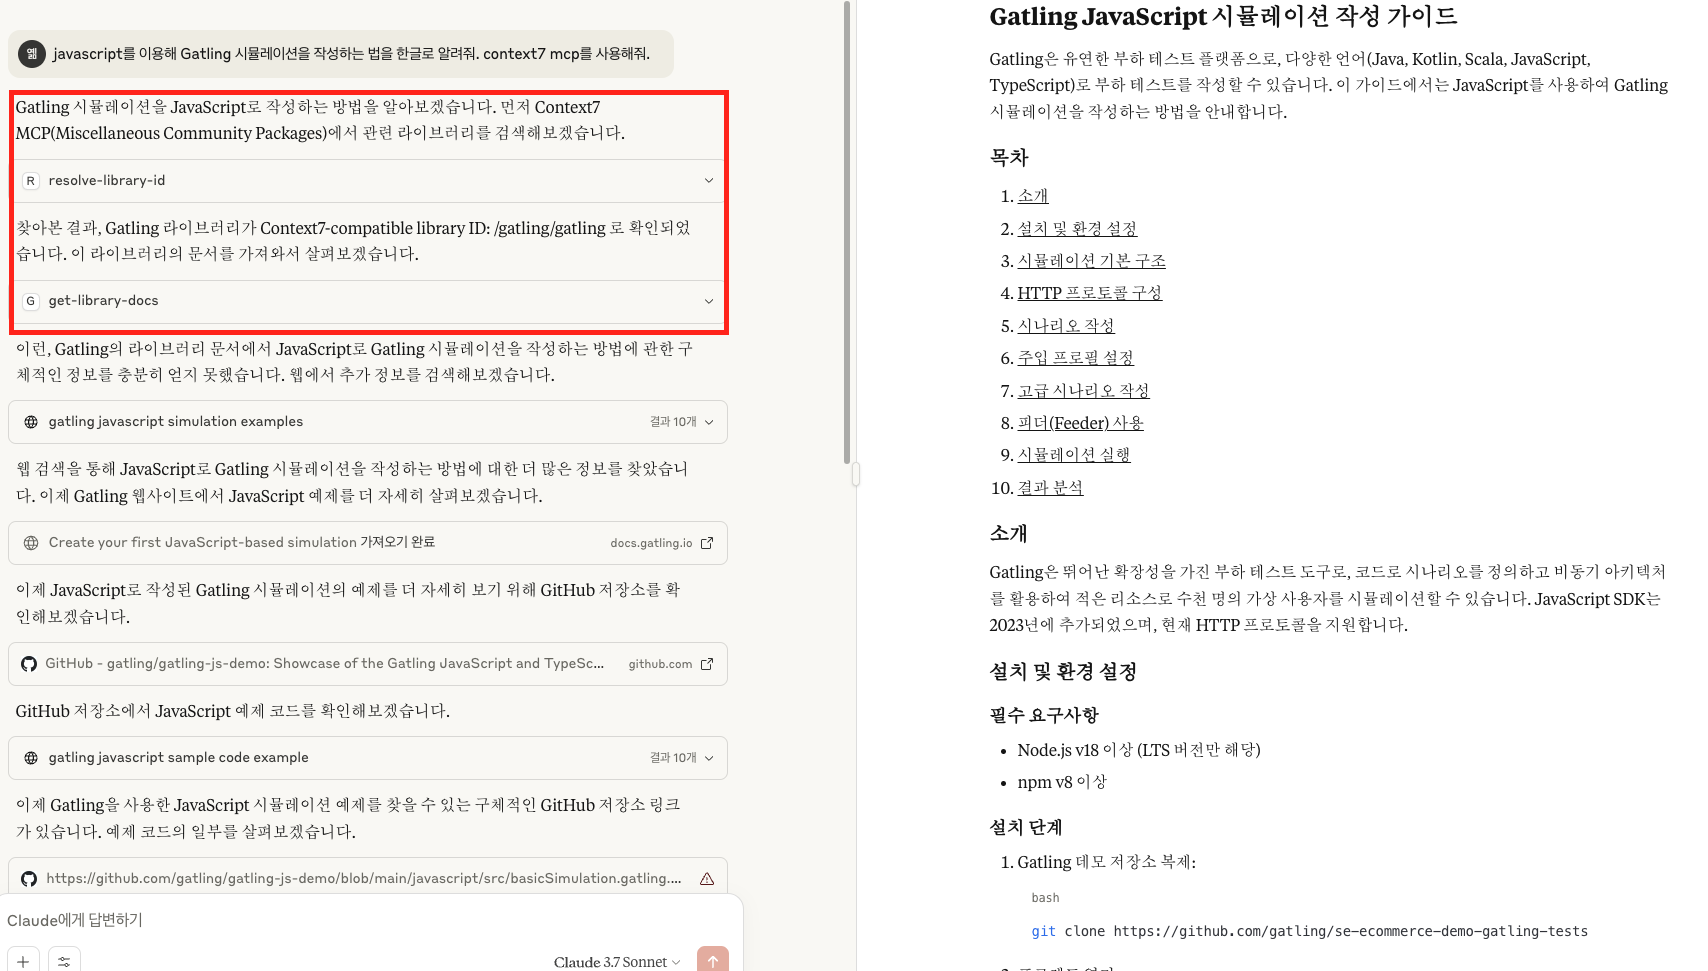Click the chat panel vertical scrollbar
1708x971 pixels.
click(x=847, y=232)
